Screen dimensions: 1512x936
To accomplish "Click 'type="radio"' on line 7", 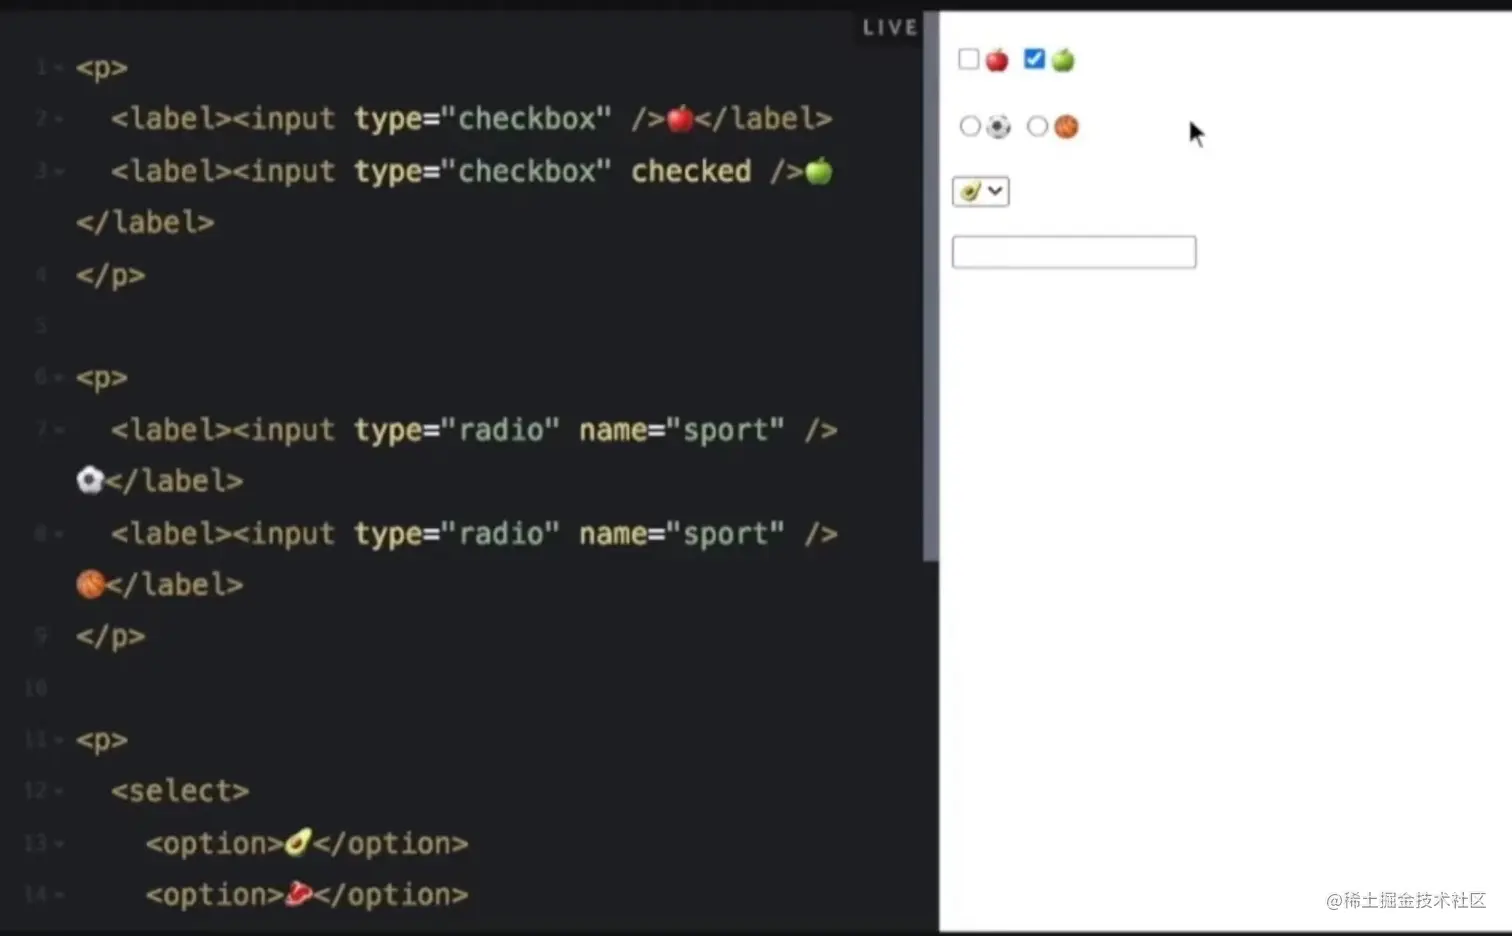I will 457,430.
